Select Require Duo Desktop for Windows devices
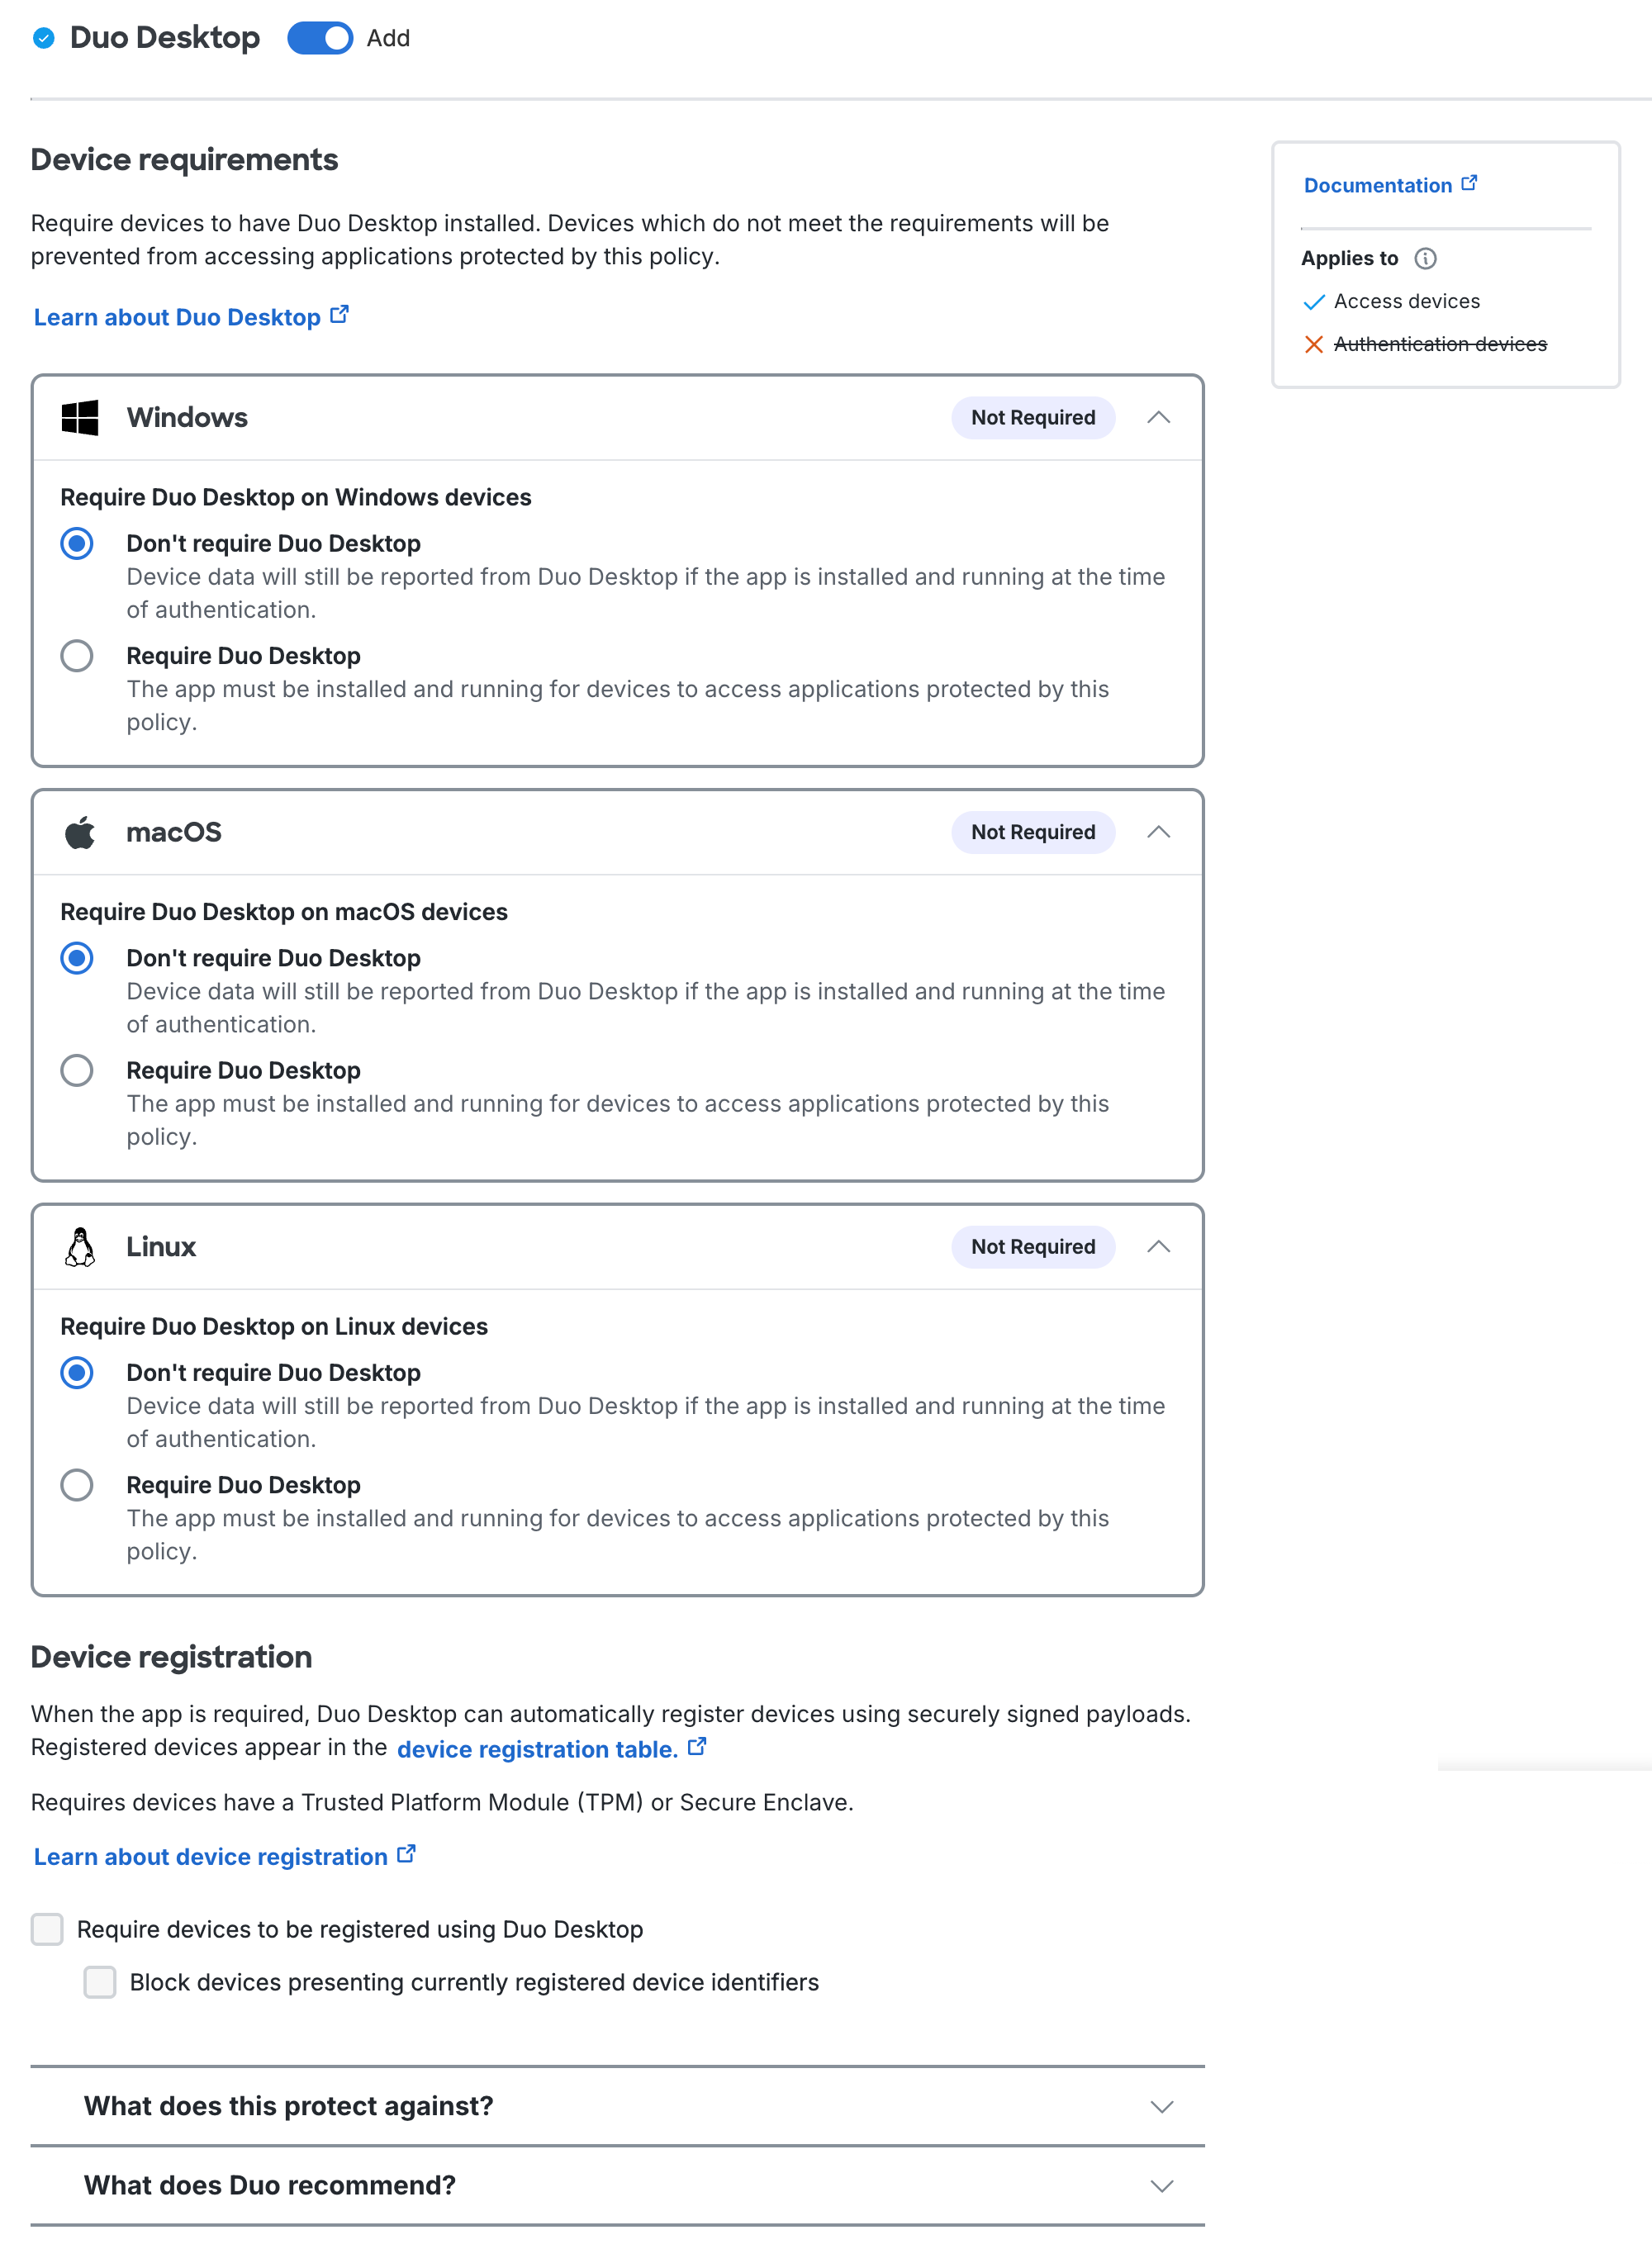The height and width of the screenshot is (2249, 1652). pos(77,656)
